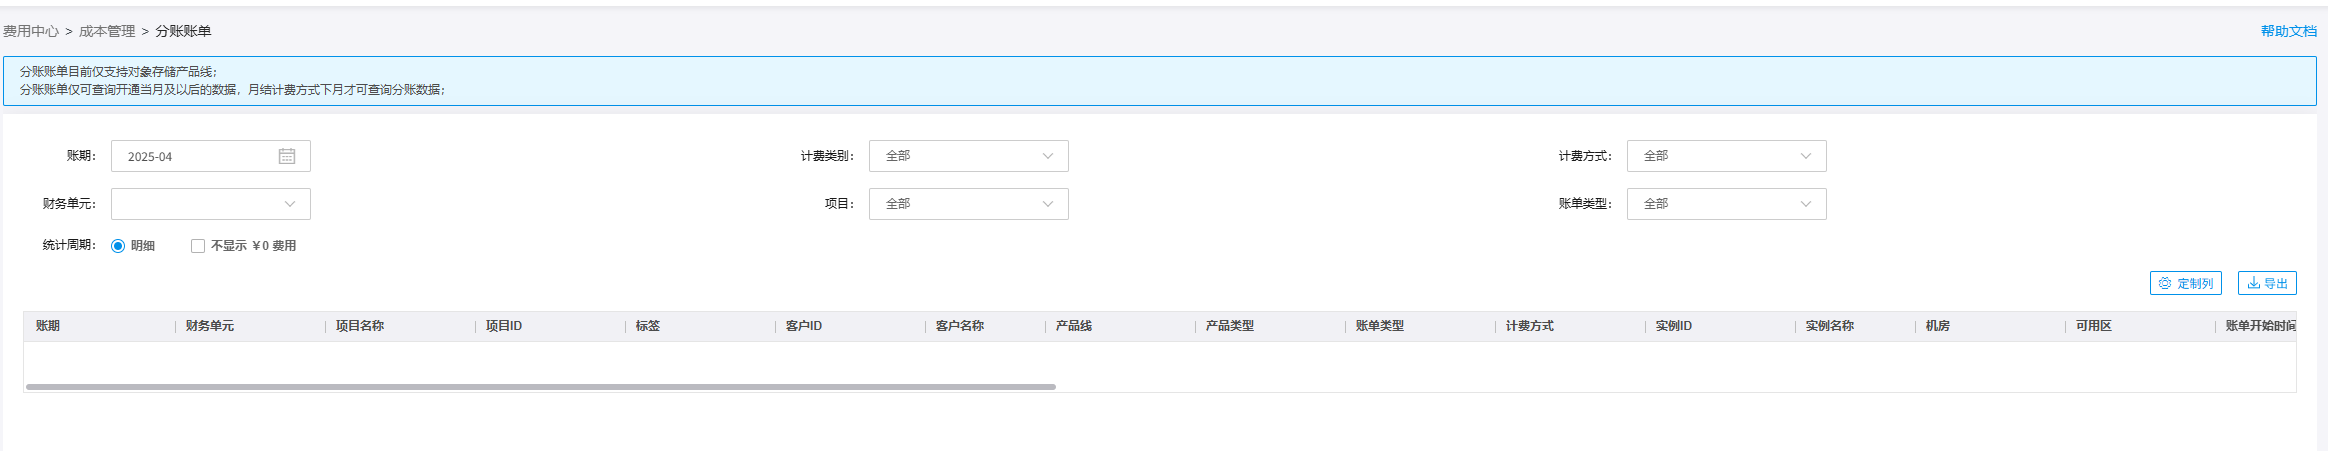Screen dimensions: 2328x451
Task: Click the download icon in 导出 button
Action: [x=2254, y=284]
